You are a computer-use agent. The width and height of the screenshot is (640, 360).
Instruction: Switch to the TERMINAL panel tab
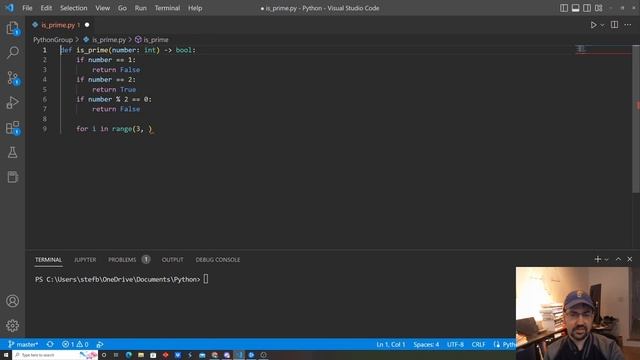click(x=48, y=260)
